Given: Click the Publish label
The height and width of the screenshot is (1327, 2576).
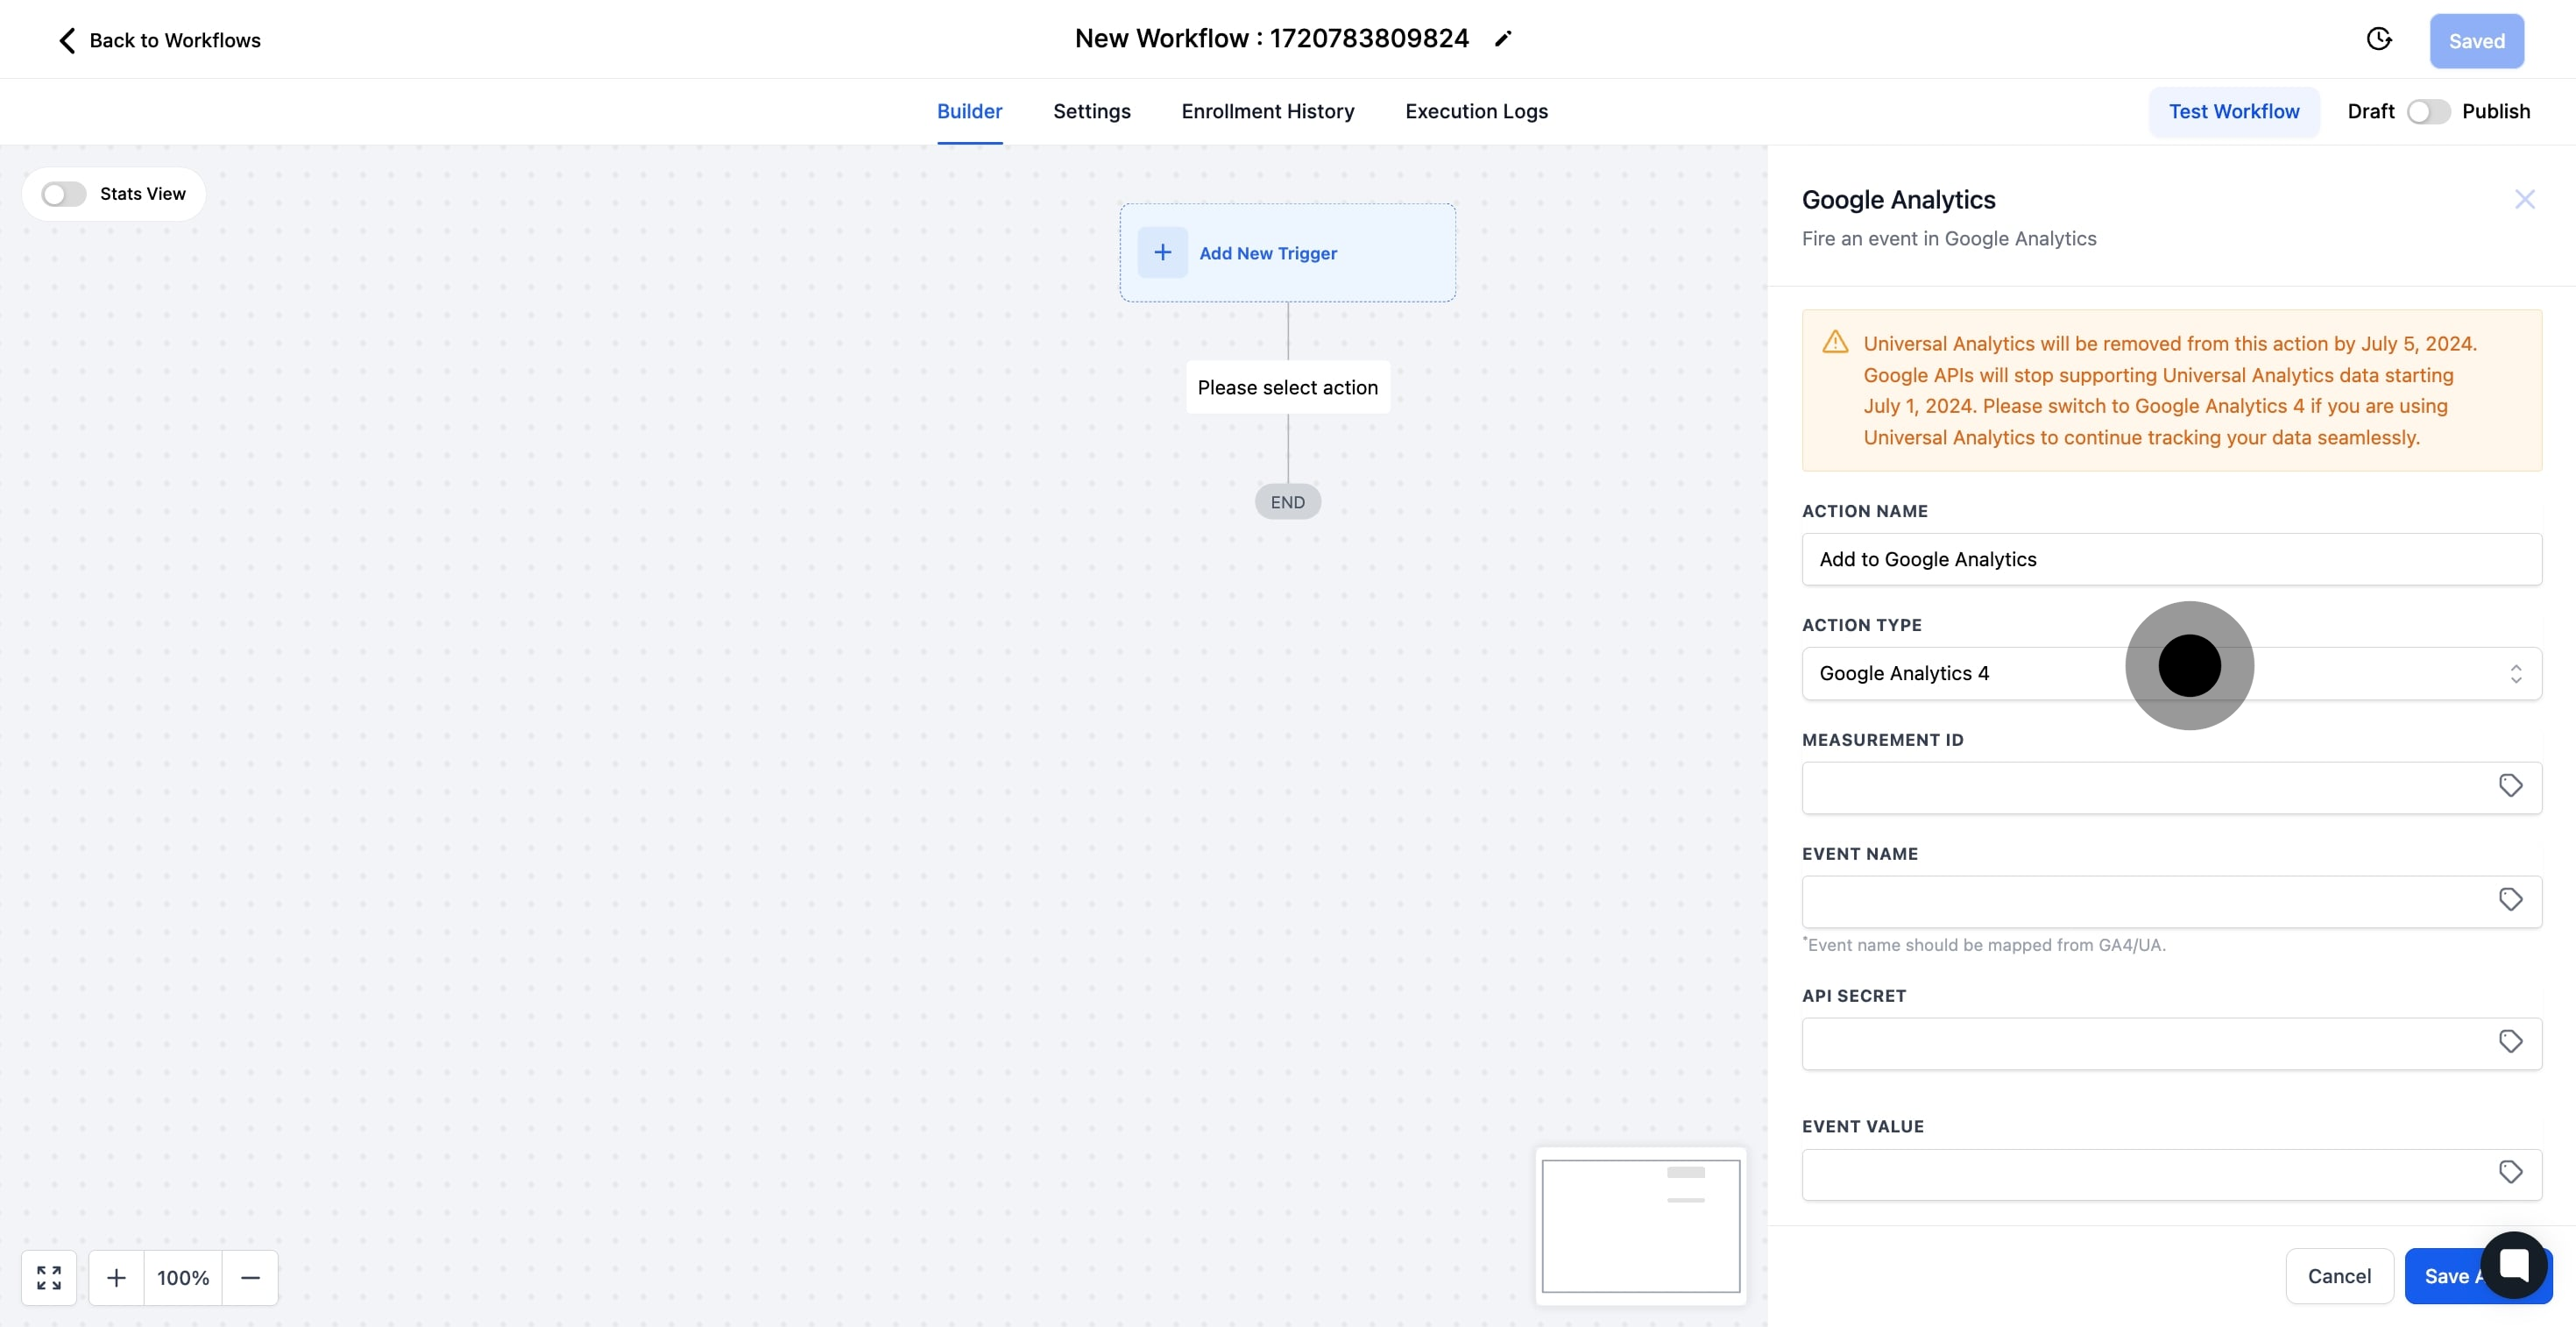Looking at the screenshot, I should pos(2495,111).
